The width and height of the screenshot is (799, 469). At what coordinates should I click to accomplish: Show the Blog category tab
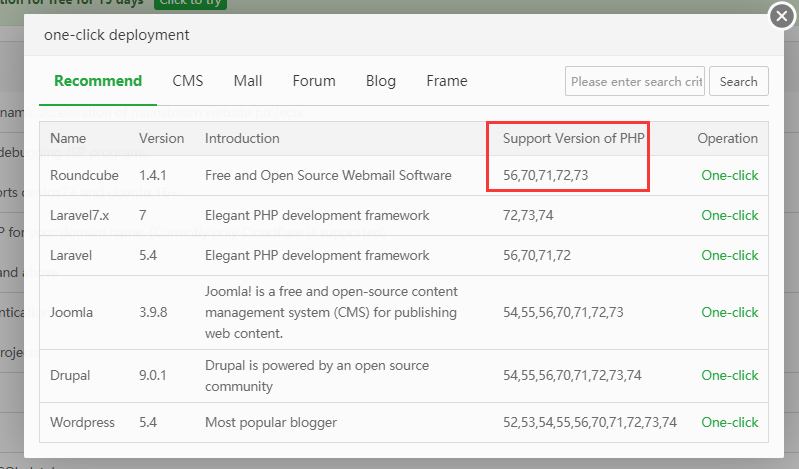(381, 81)
